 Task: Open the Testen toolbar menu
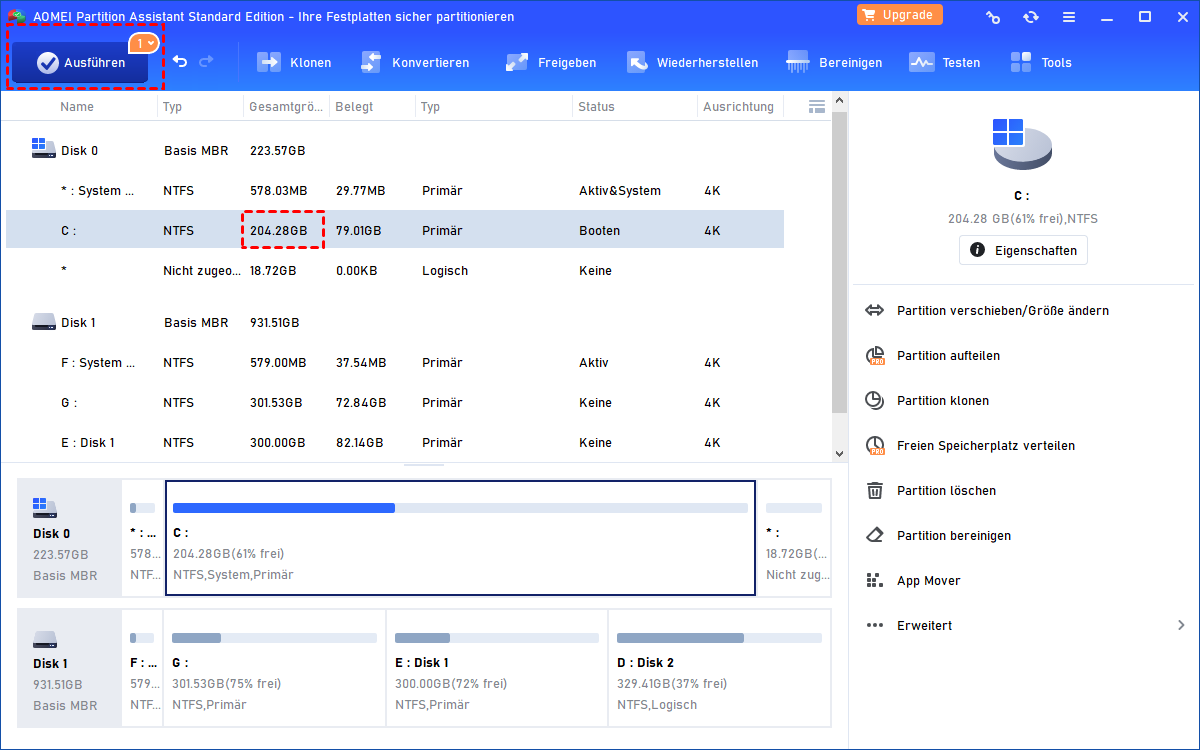[x=944, y=62]
